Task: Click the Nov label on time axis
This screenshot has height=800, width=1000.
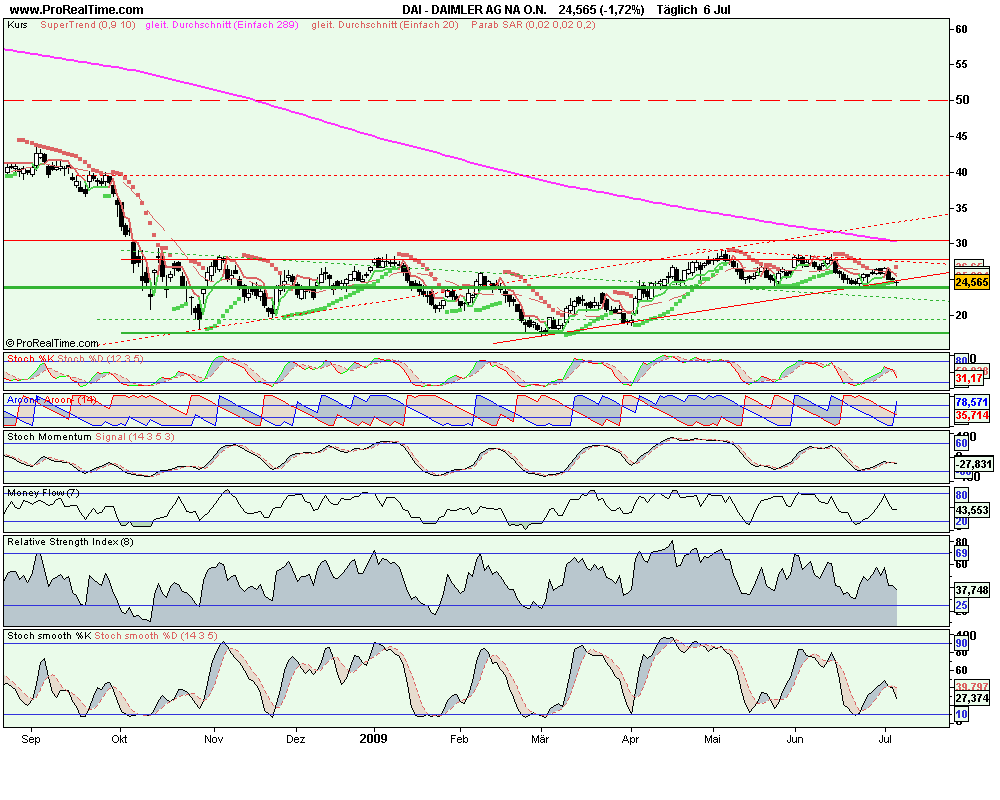Action: point(214,739)
